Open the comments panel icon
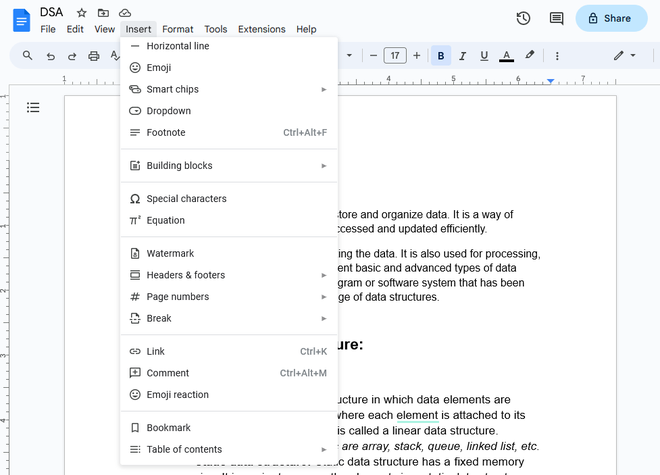The width and height of the screenshot is (660, 475). [x=556, y=18]
